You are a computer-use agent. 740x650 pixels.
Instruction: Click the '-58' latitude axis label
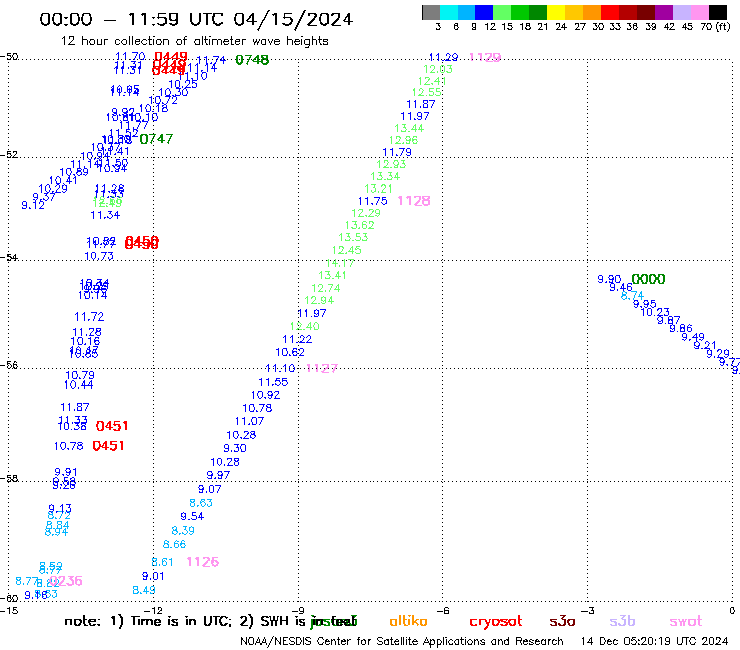[x=9, y=479]
